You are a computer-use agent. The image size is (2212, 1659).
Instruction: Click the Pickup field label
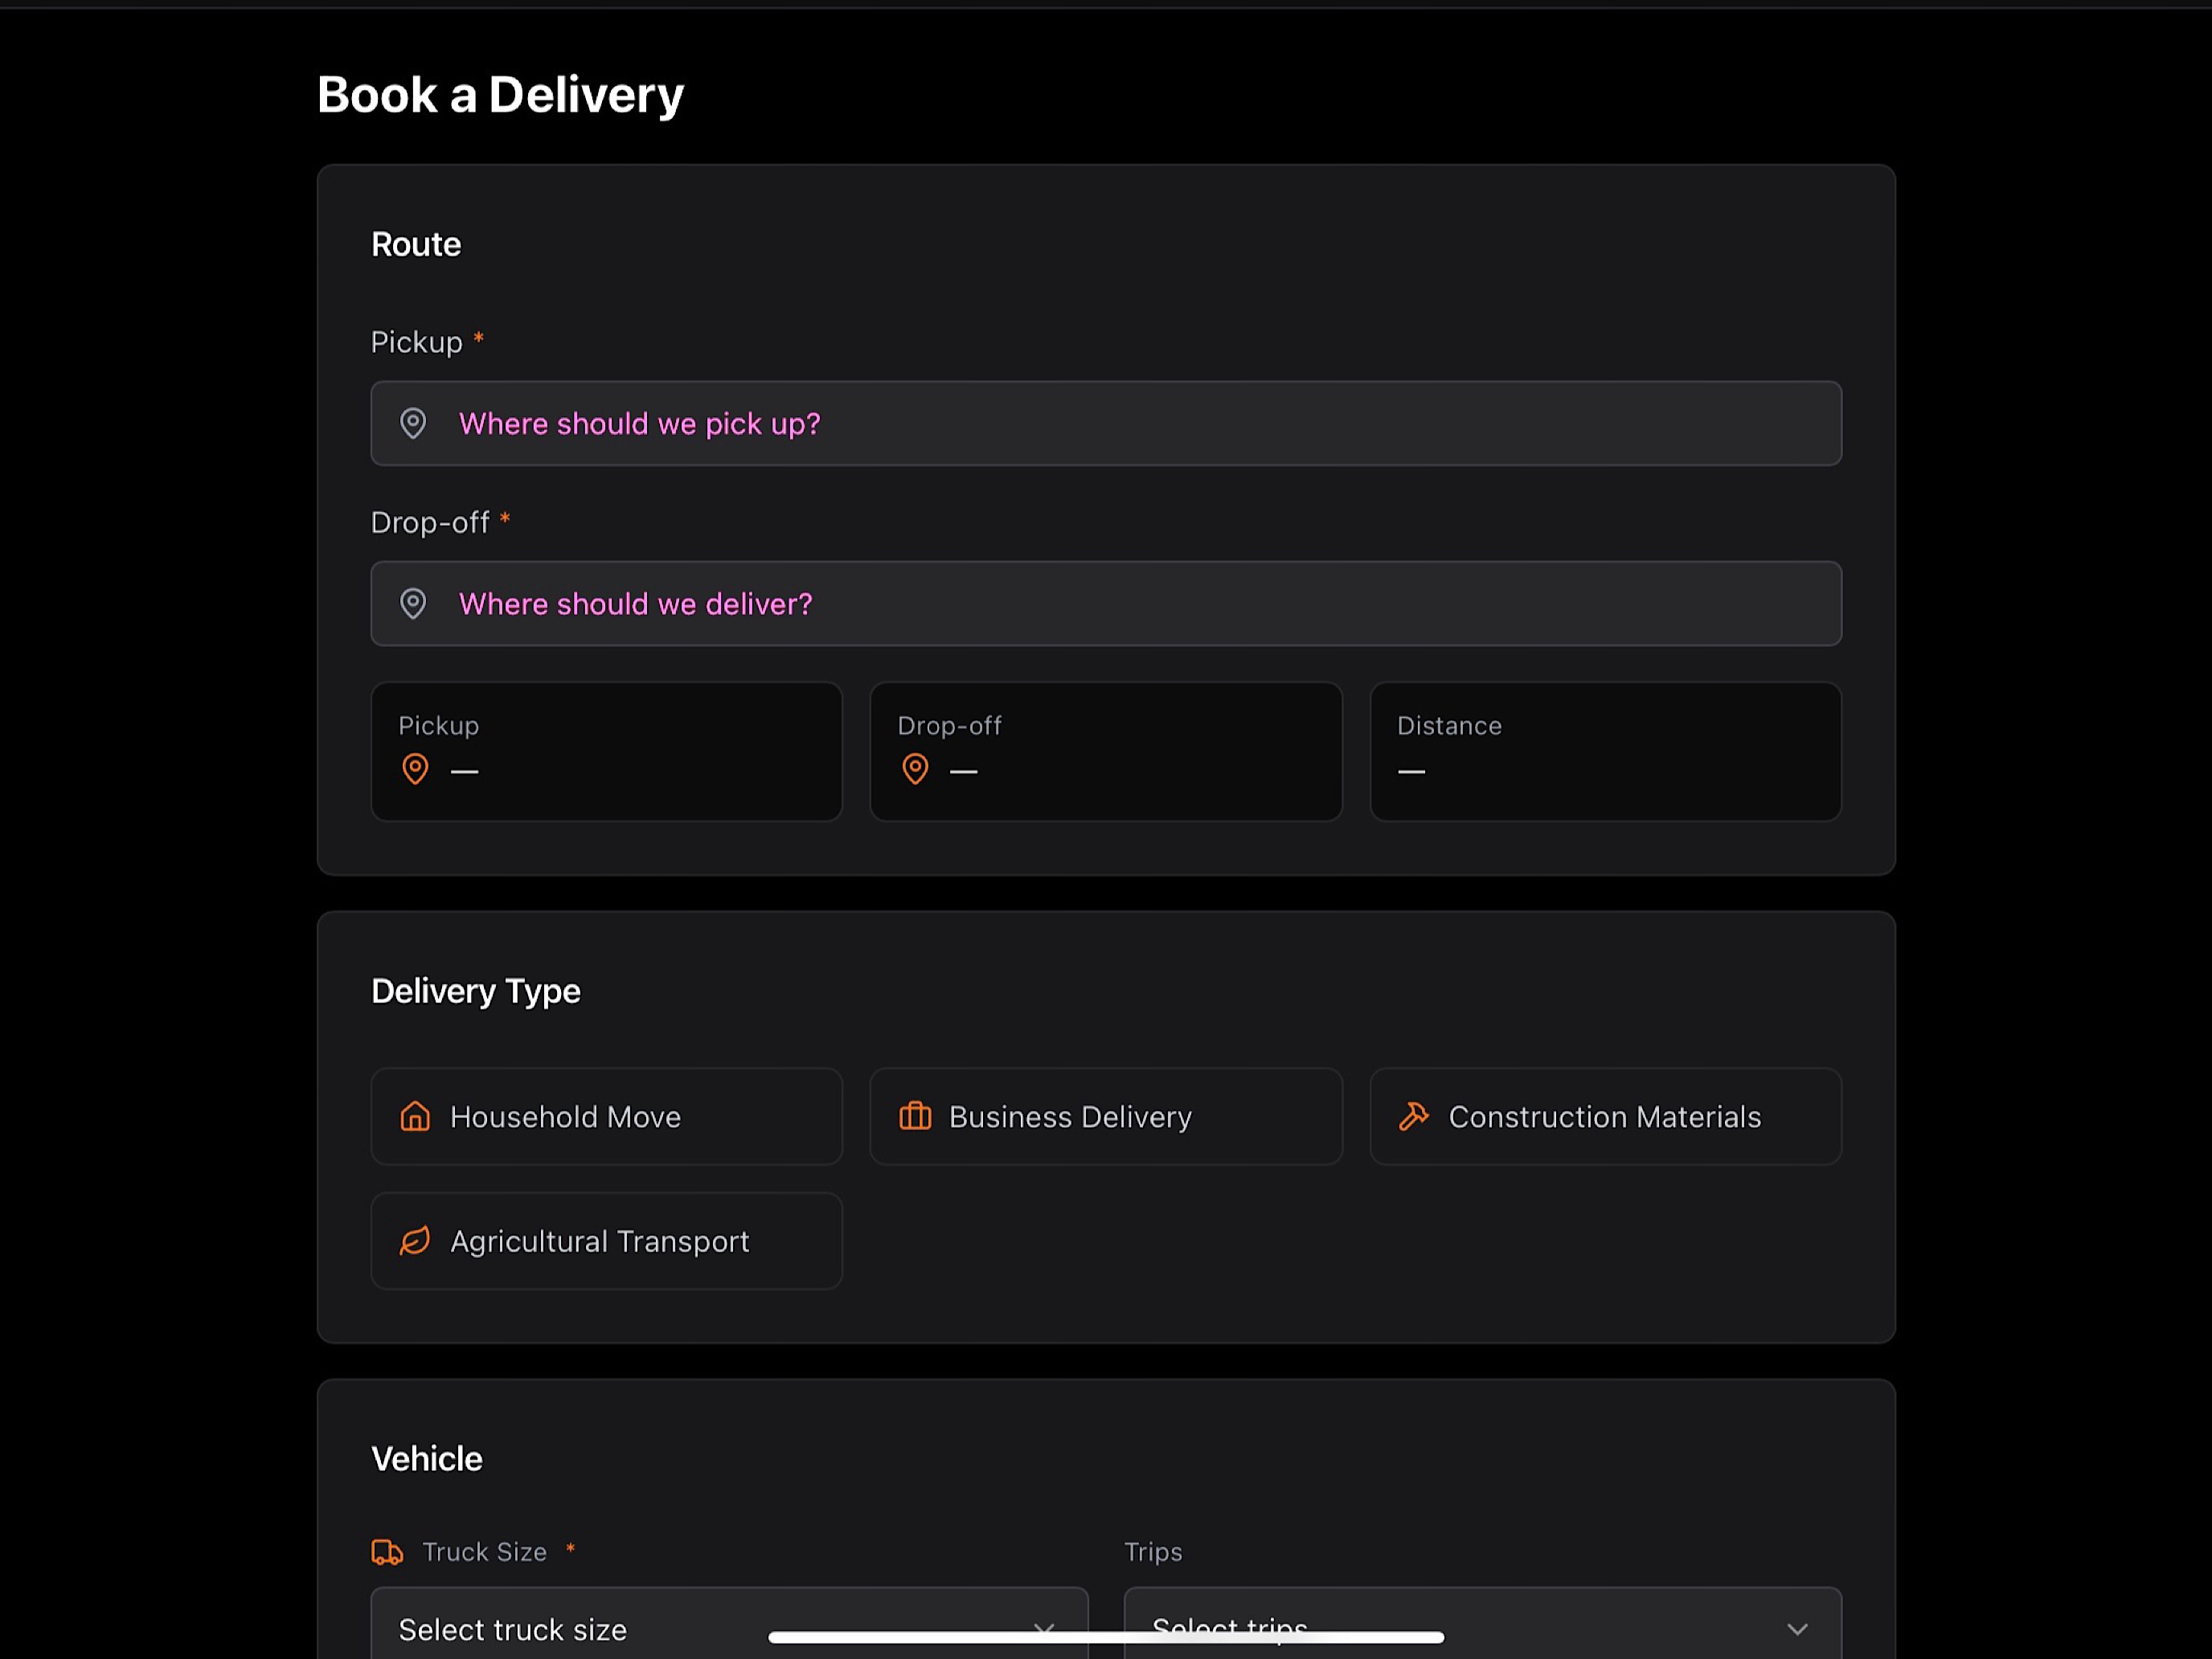coord(416,343)
